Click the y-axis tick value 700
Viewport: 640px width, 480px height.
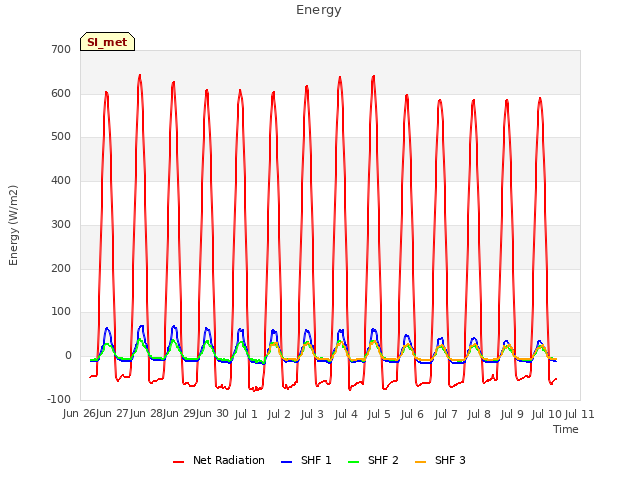(x=61, y=50)
